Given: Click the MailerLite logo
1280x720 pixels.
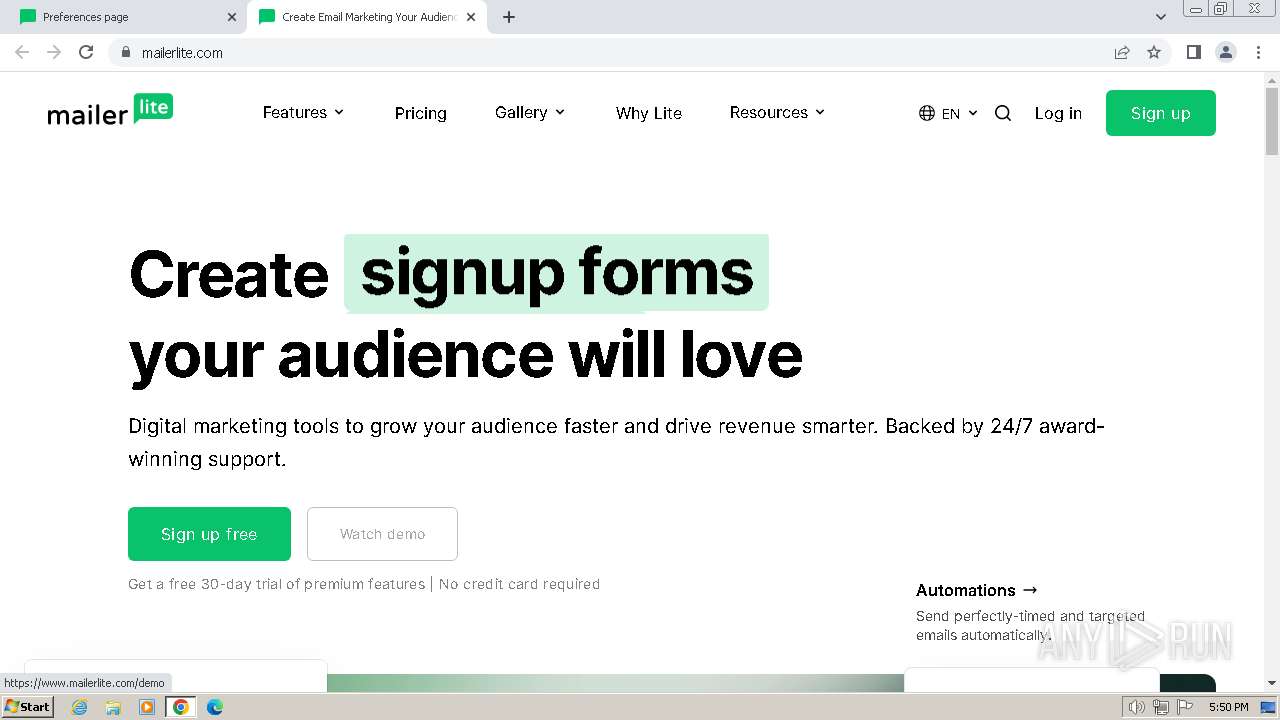Looking at the screenshot, I should (110, 110).
